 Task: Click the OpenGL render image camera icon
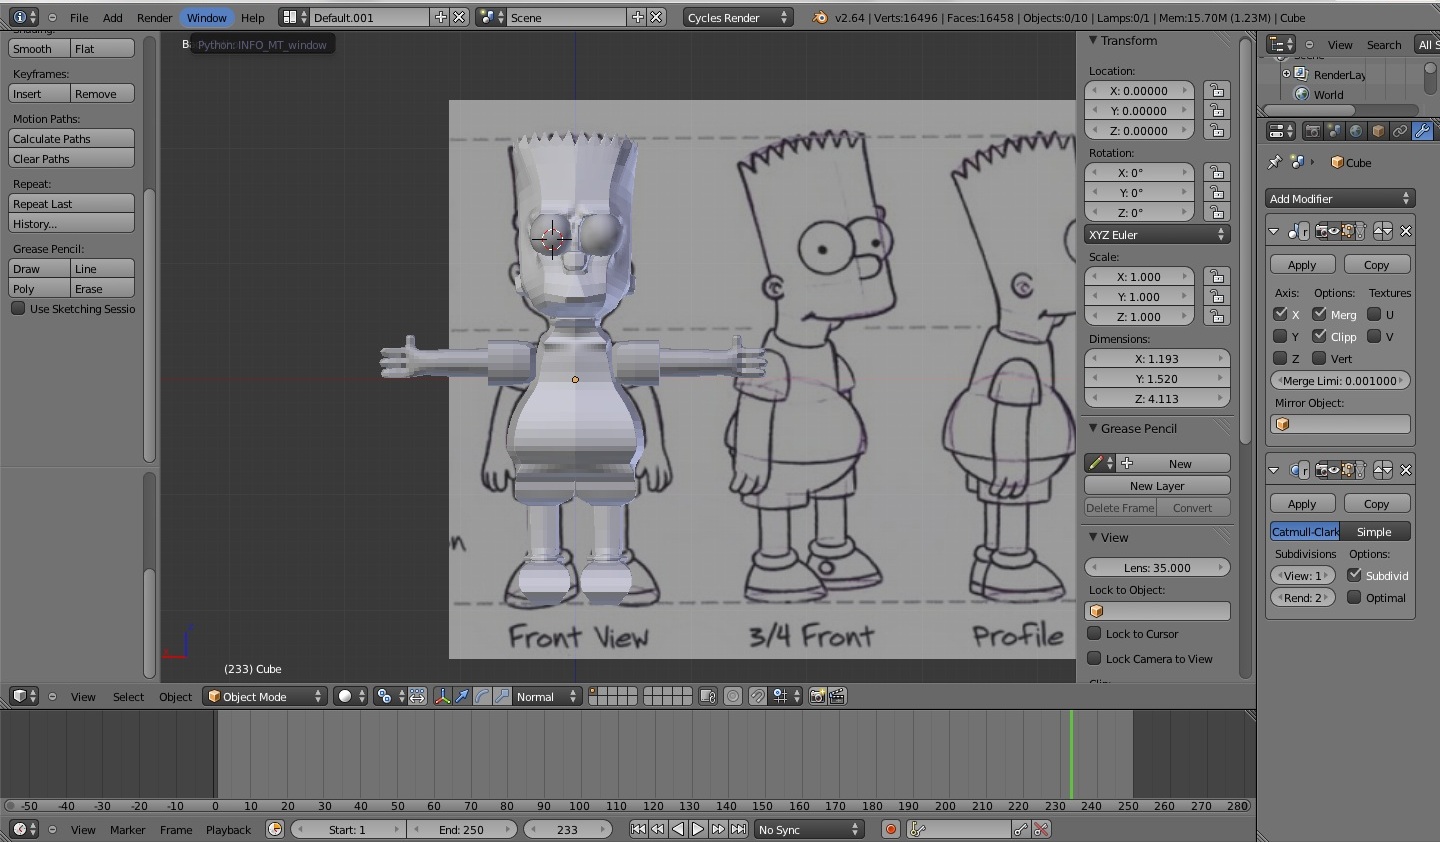(817, 696)
